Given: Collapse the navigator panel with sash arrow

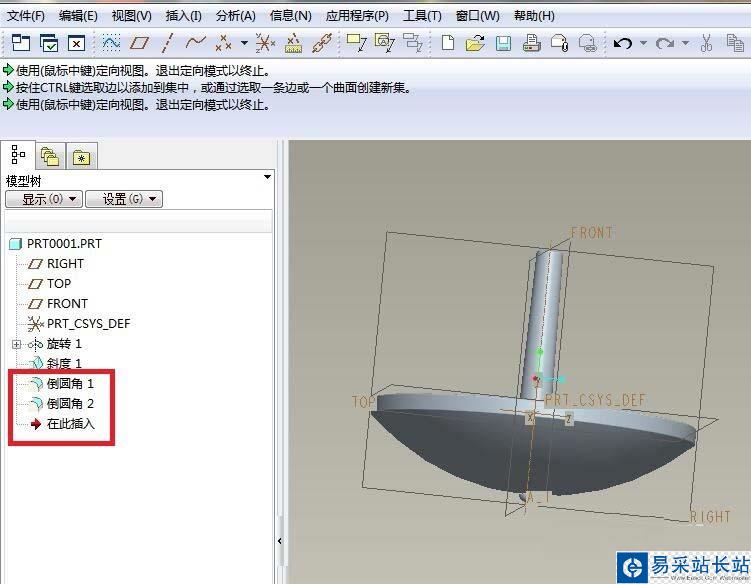Looking at the screenshot, I should [x=280, y=541].
